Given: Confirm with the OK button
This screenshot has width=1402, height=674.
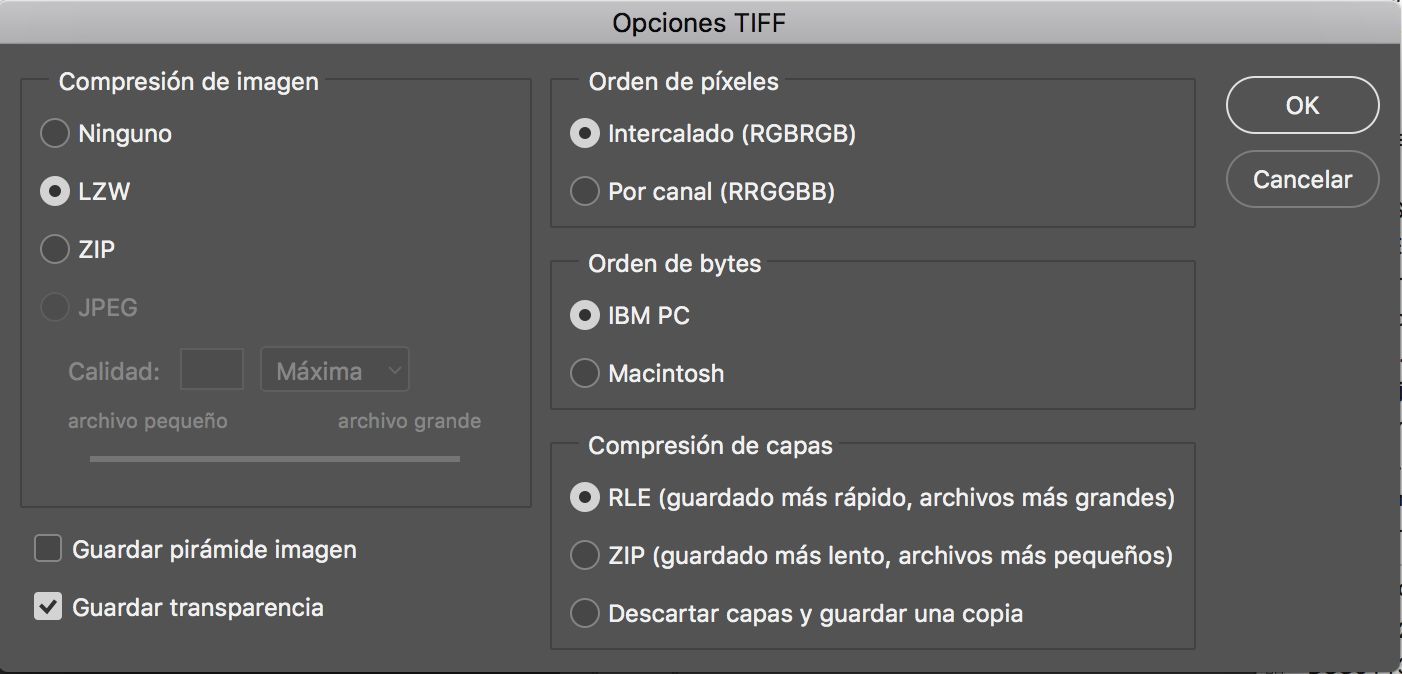Looking at the screenshot, I should coord(1302,105).
